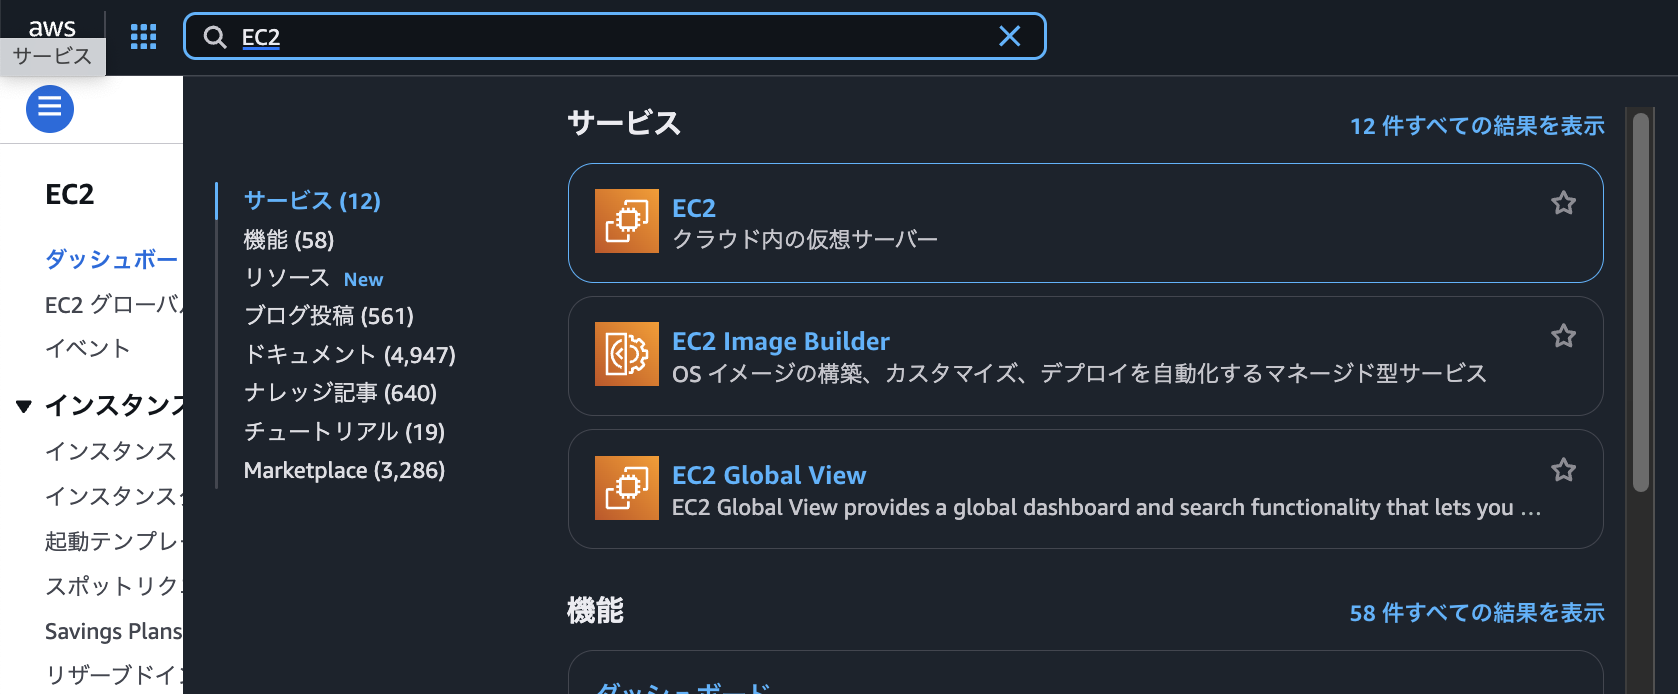Select サービス (12) result category
The image size is (1678, 694).
tap(312, 201)
